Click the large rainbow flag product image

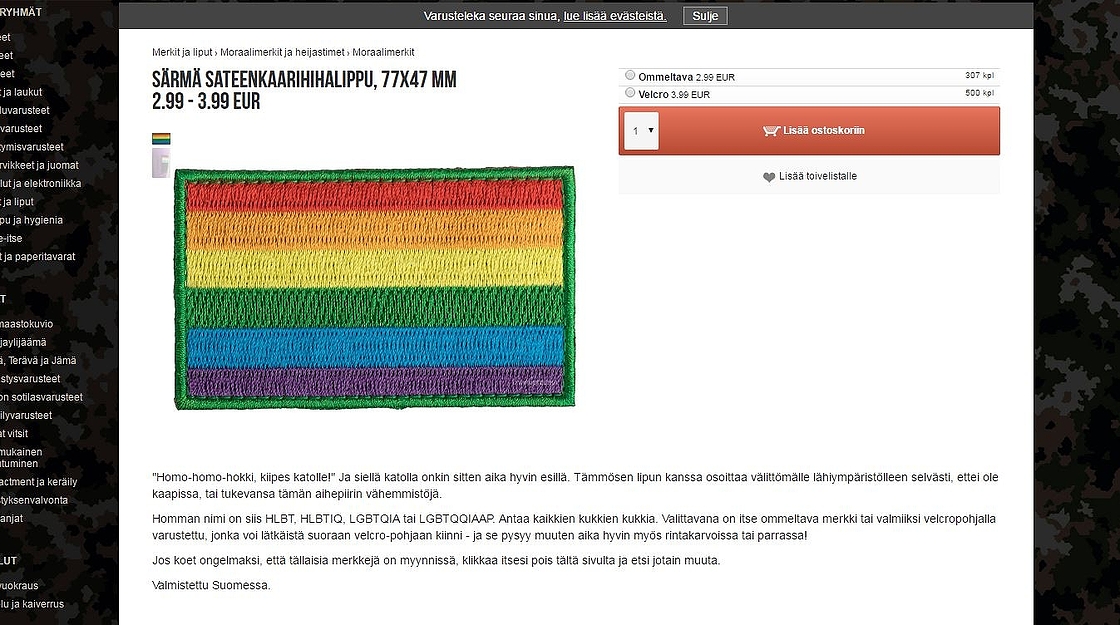pyautogui.click(x=375, y=289)
